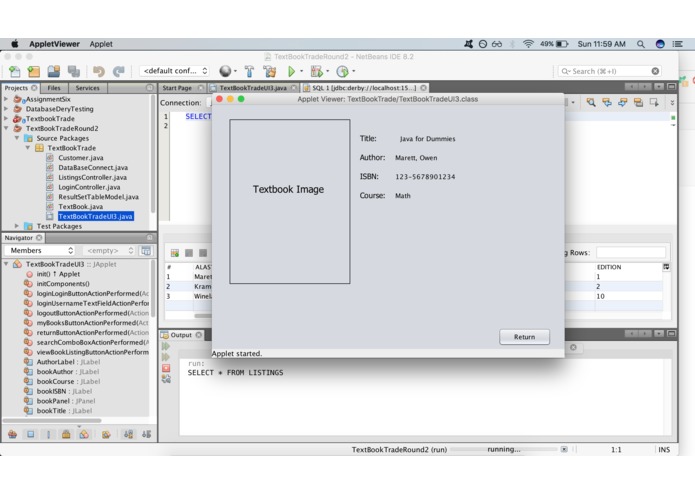This screenshot has height=494, width=695.
Task: Expand the Test Packages folder
Action: tap(17, 226)
